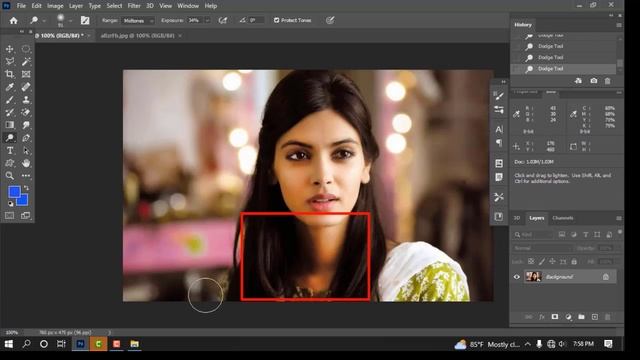Select the Magic Wand tool
This screenshot has width=640, height=360.
(x=26, y=62)
